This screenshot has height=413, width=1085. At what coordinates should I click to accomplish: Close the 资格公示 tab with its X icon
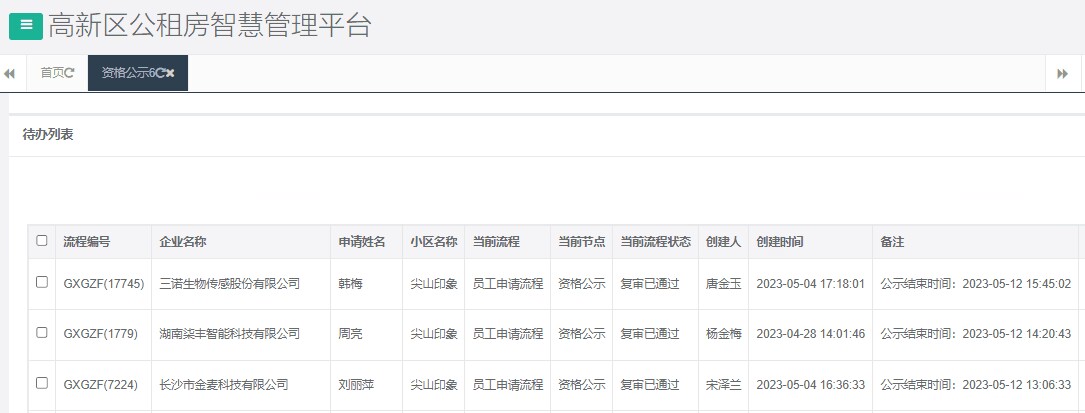[x=170, y=73]
